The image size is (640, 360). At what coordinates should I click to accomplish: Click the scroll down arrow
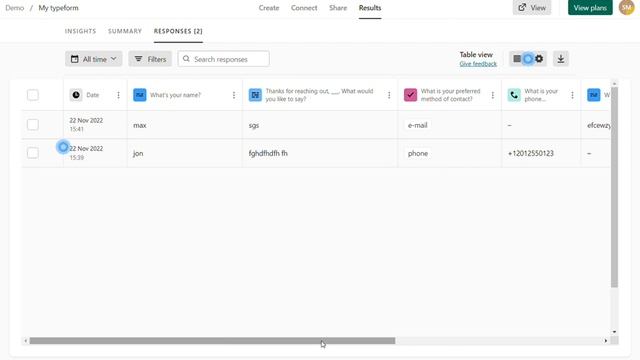(614, 332)
